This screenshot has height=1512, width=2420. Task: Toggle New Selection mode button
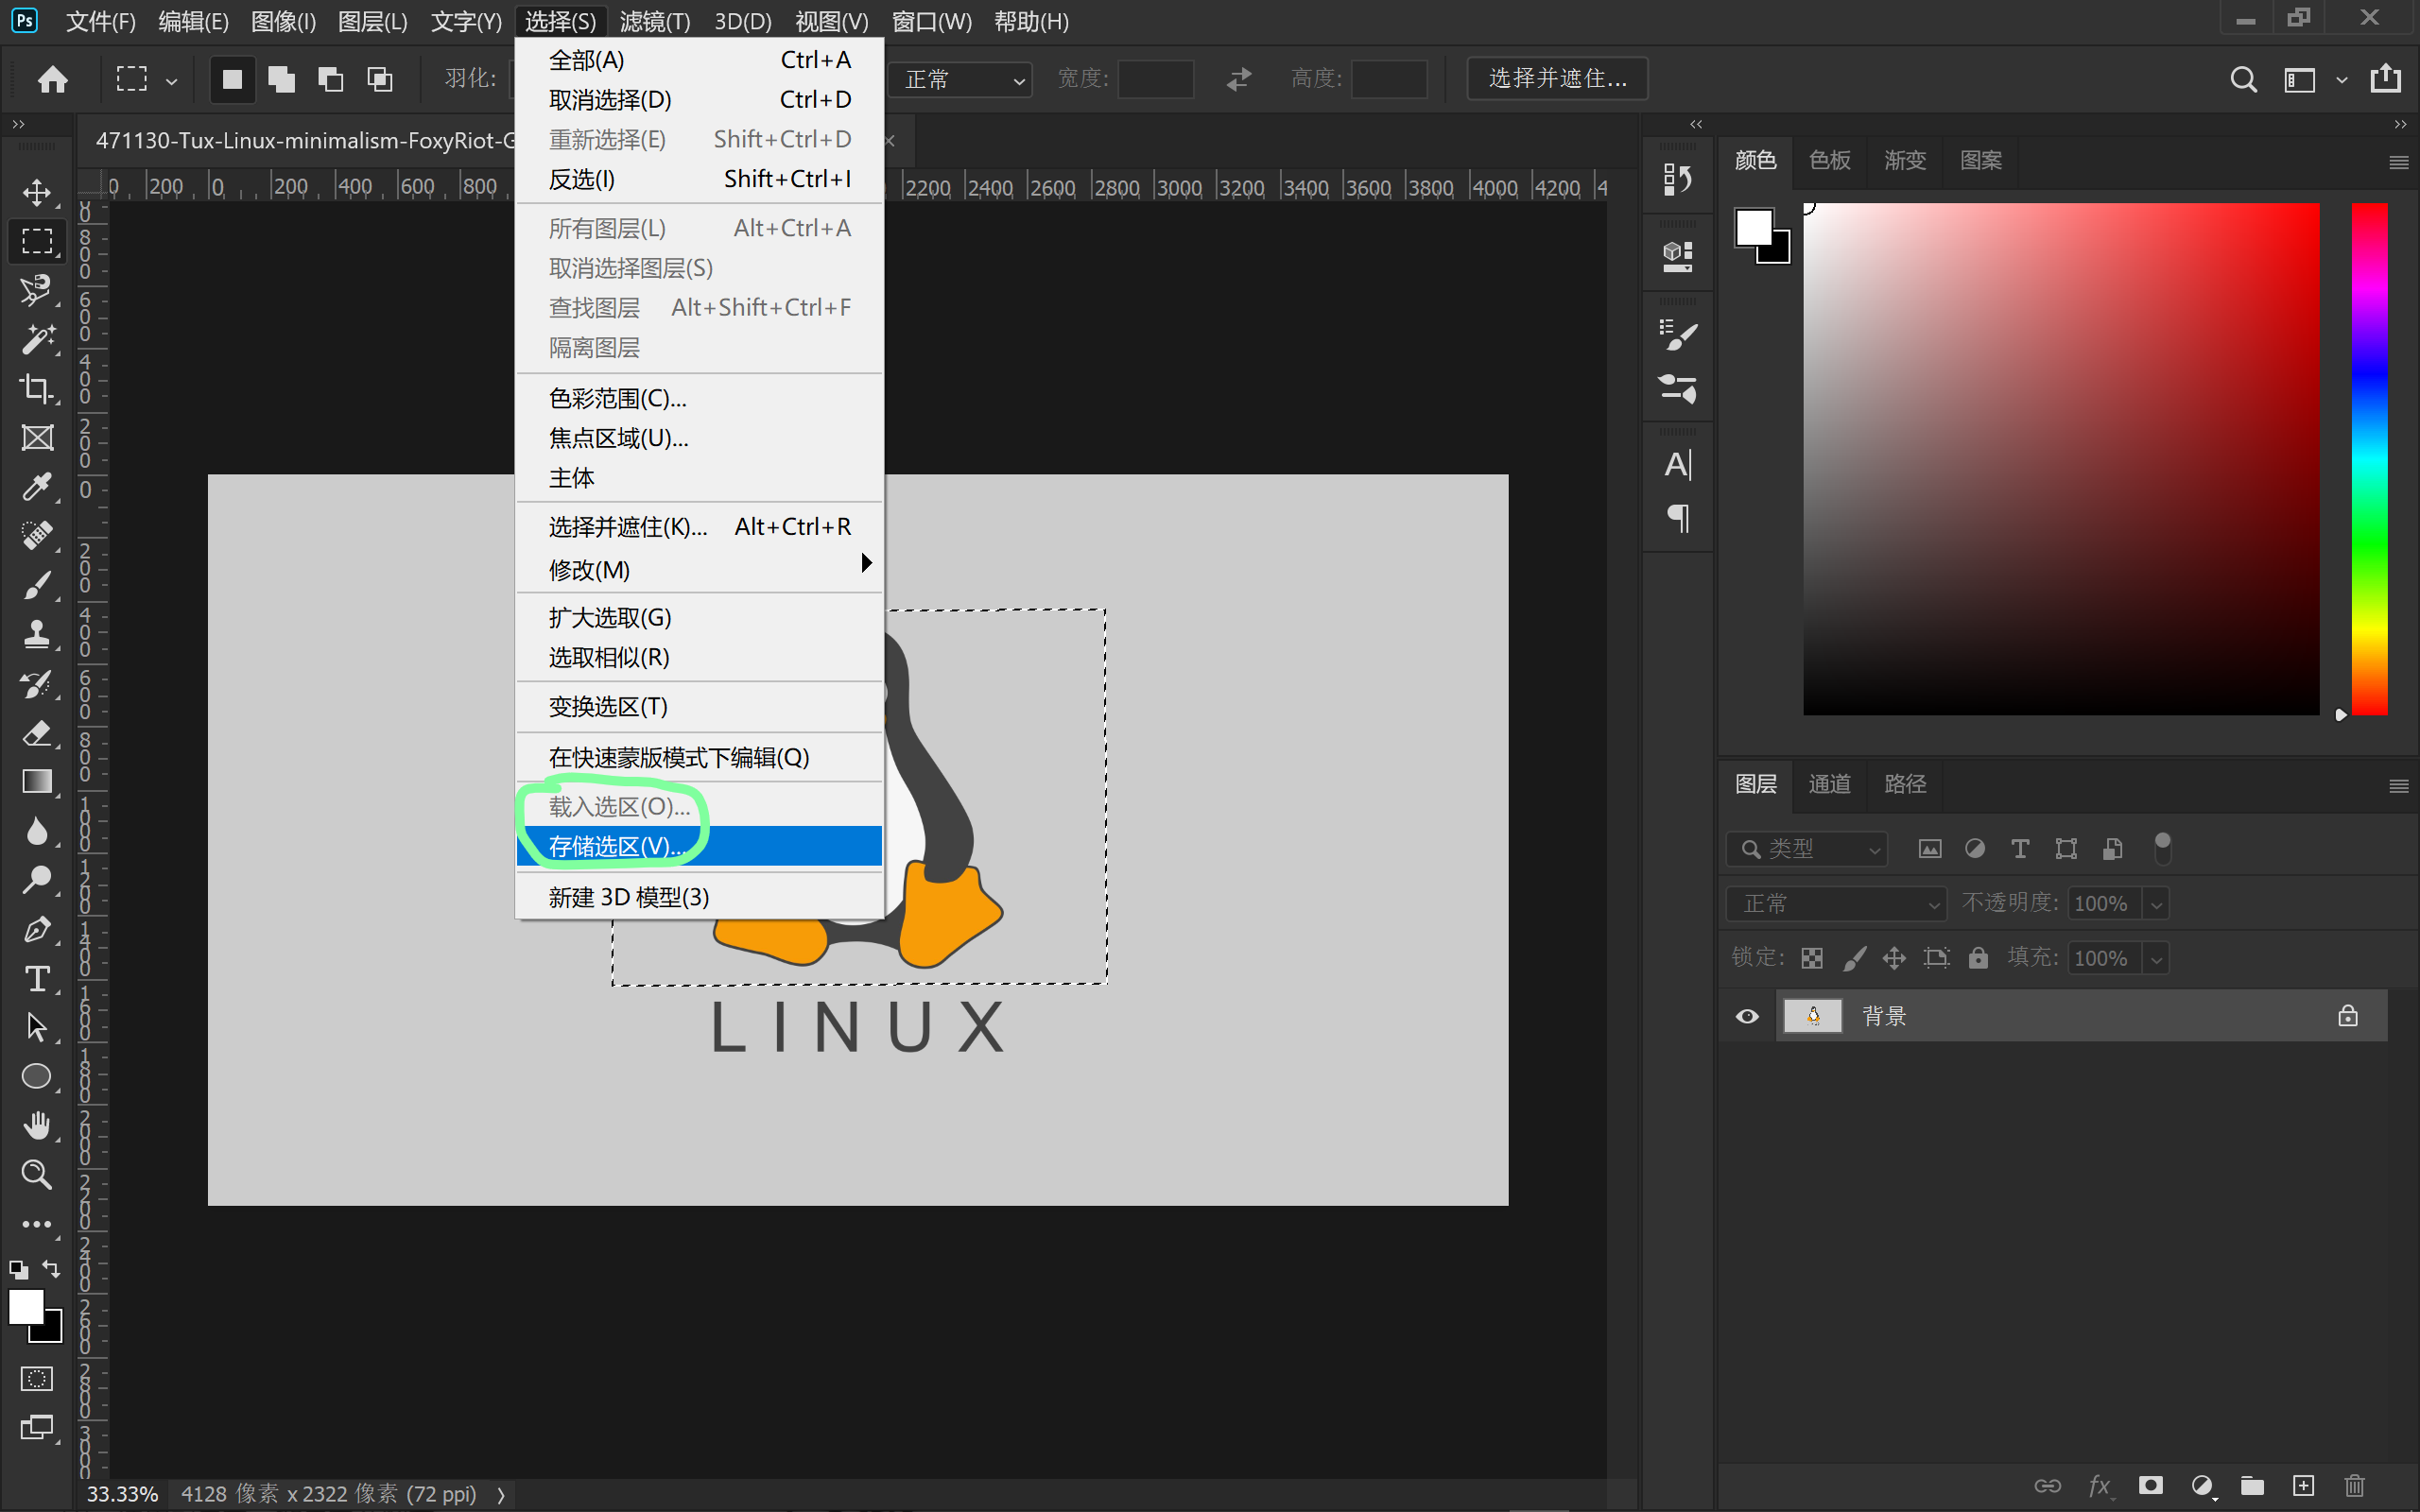pyautogui.click(x=232, y=79)
